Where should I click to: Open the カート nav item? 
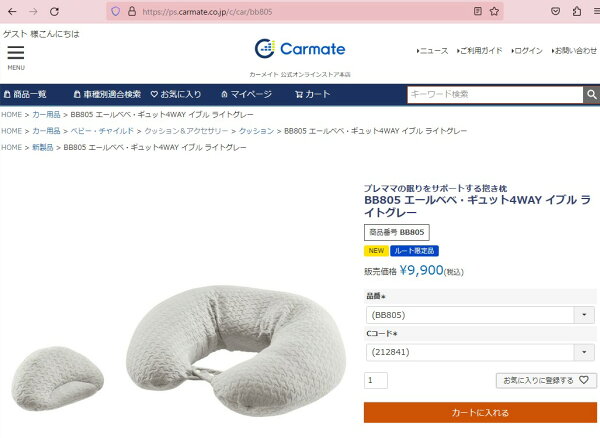[x=312, y=94]
